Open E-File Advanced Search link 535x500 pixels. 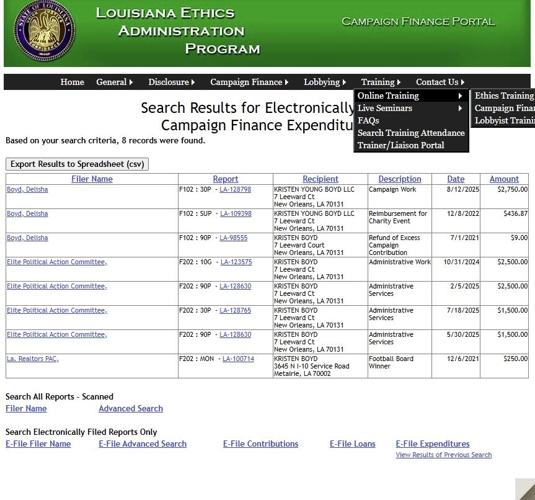(143, 444)
